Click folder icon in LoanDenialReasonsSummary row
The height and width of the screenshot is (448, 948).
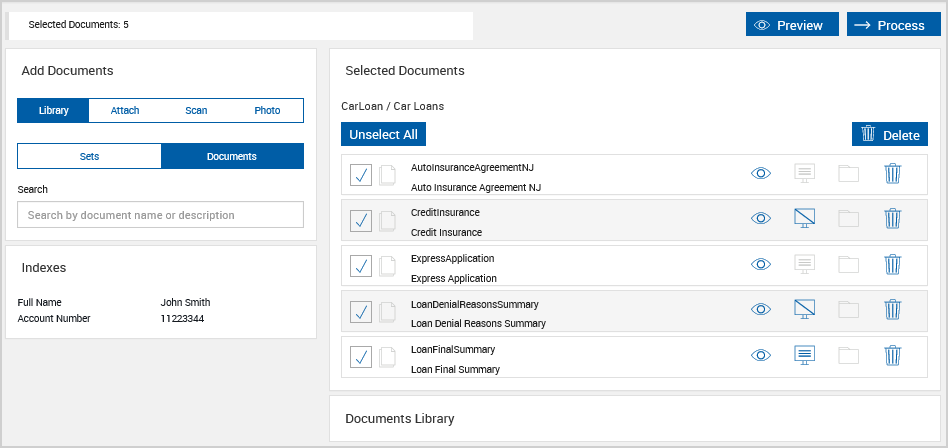[x=849, y=310]
